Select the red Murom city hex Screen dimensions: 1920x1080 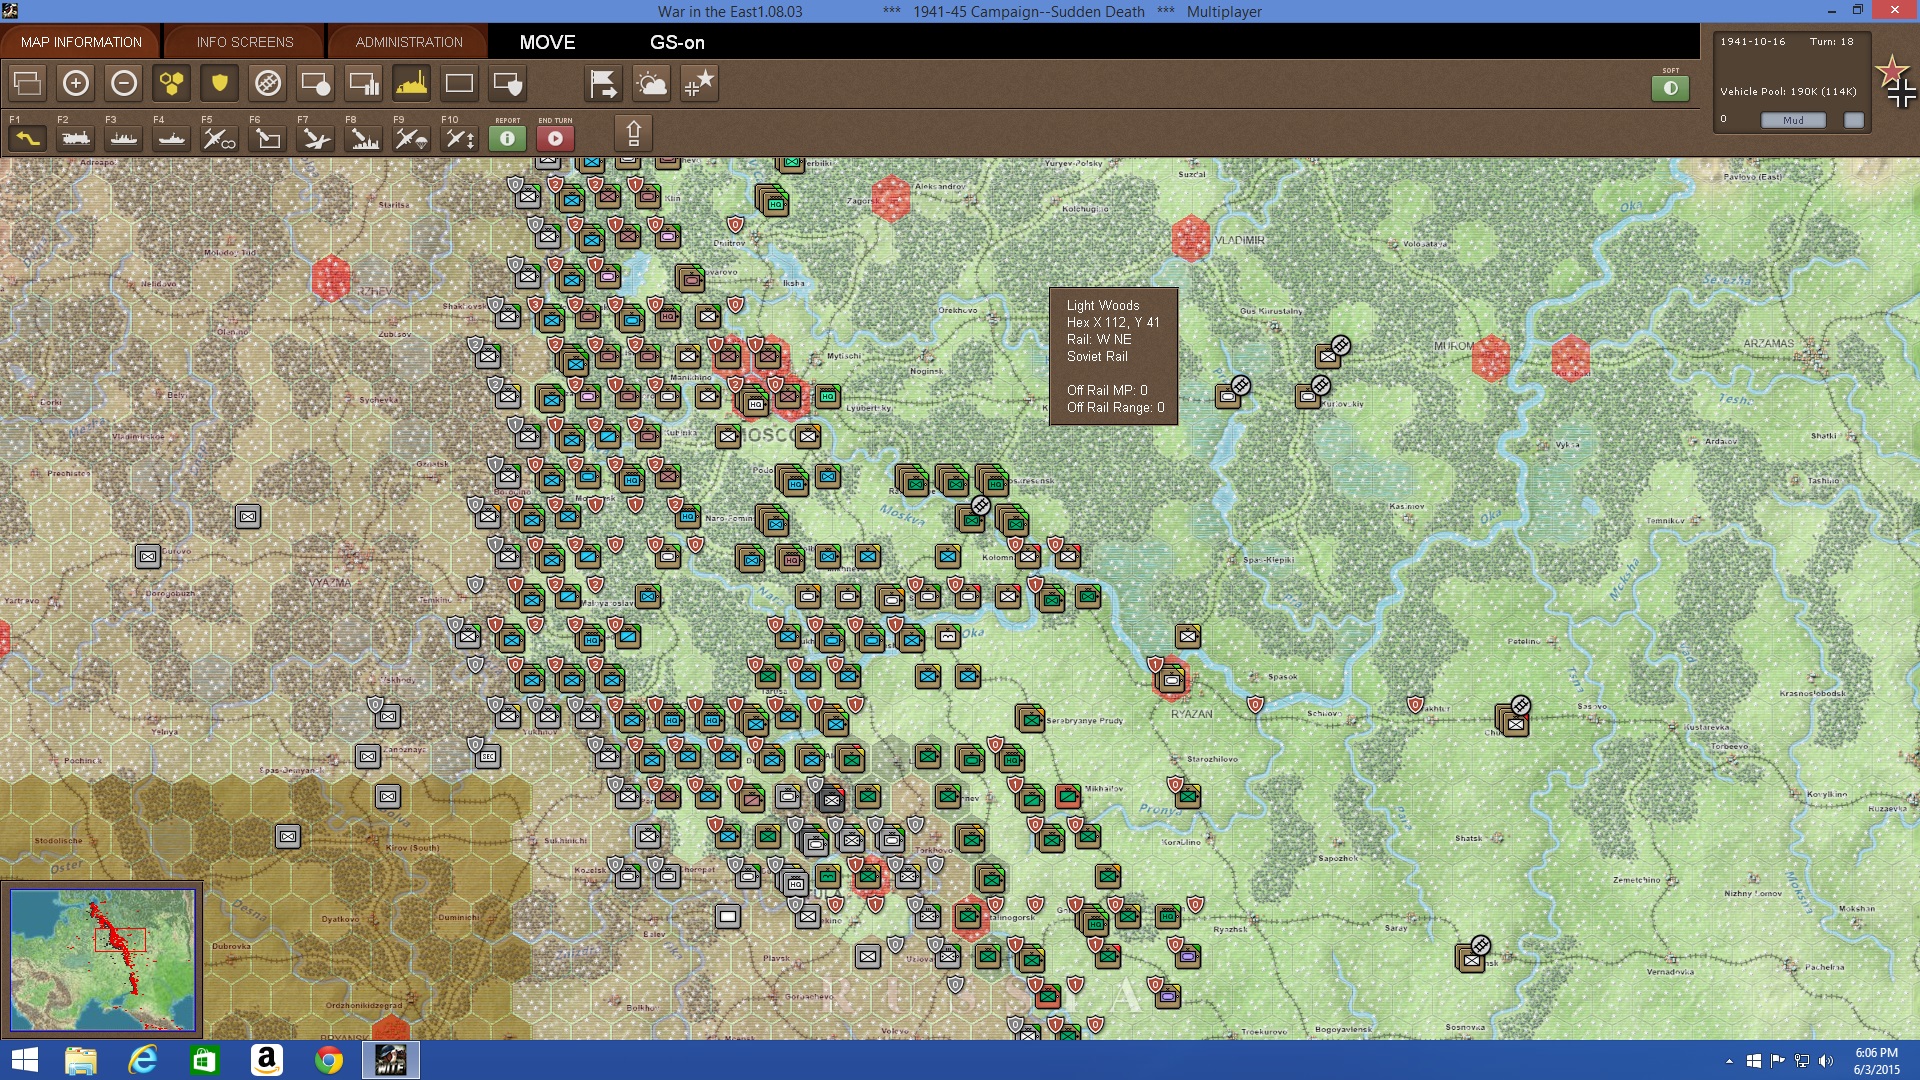click(1490, 358)
